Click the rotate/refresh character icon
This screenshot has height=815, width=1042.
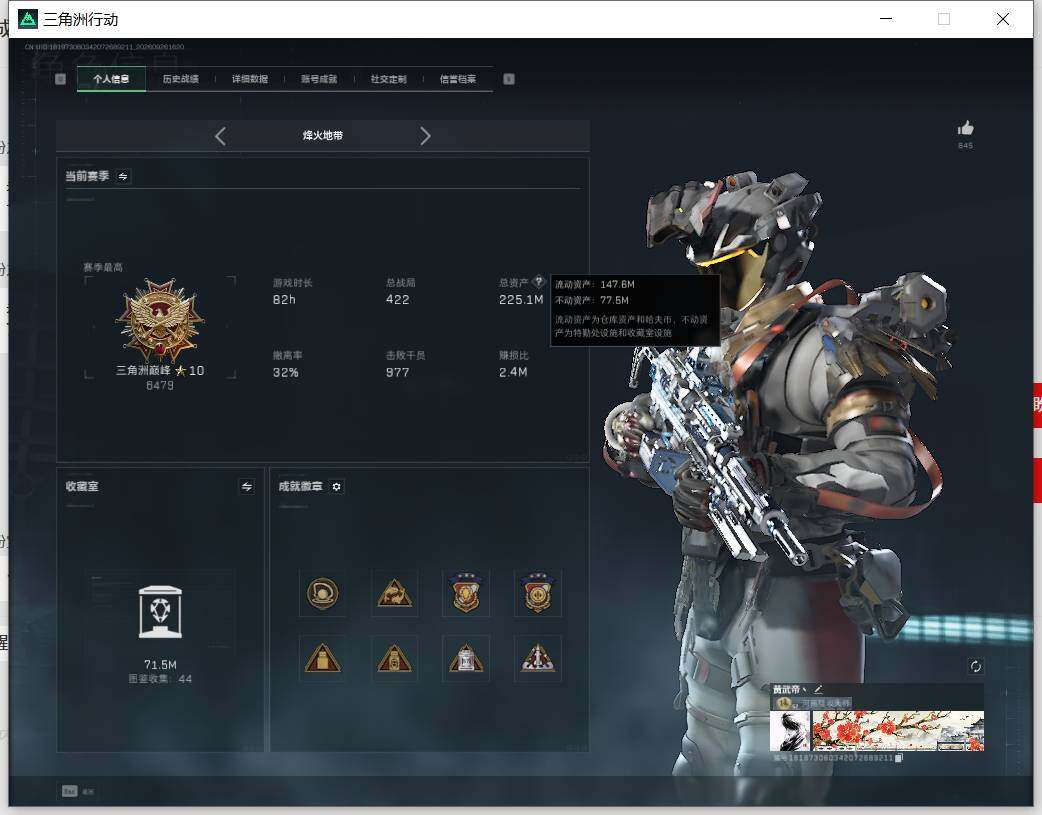[x=976, y=666]
